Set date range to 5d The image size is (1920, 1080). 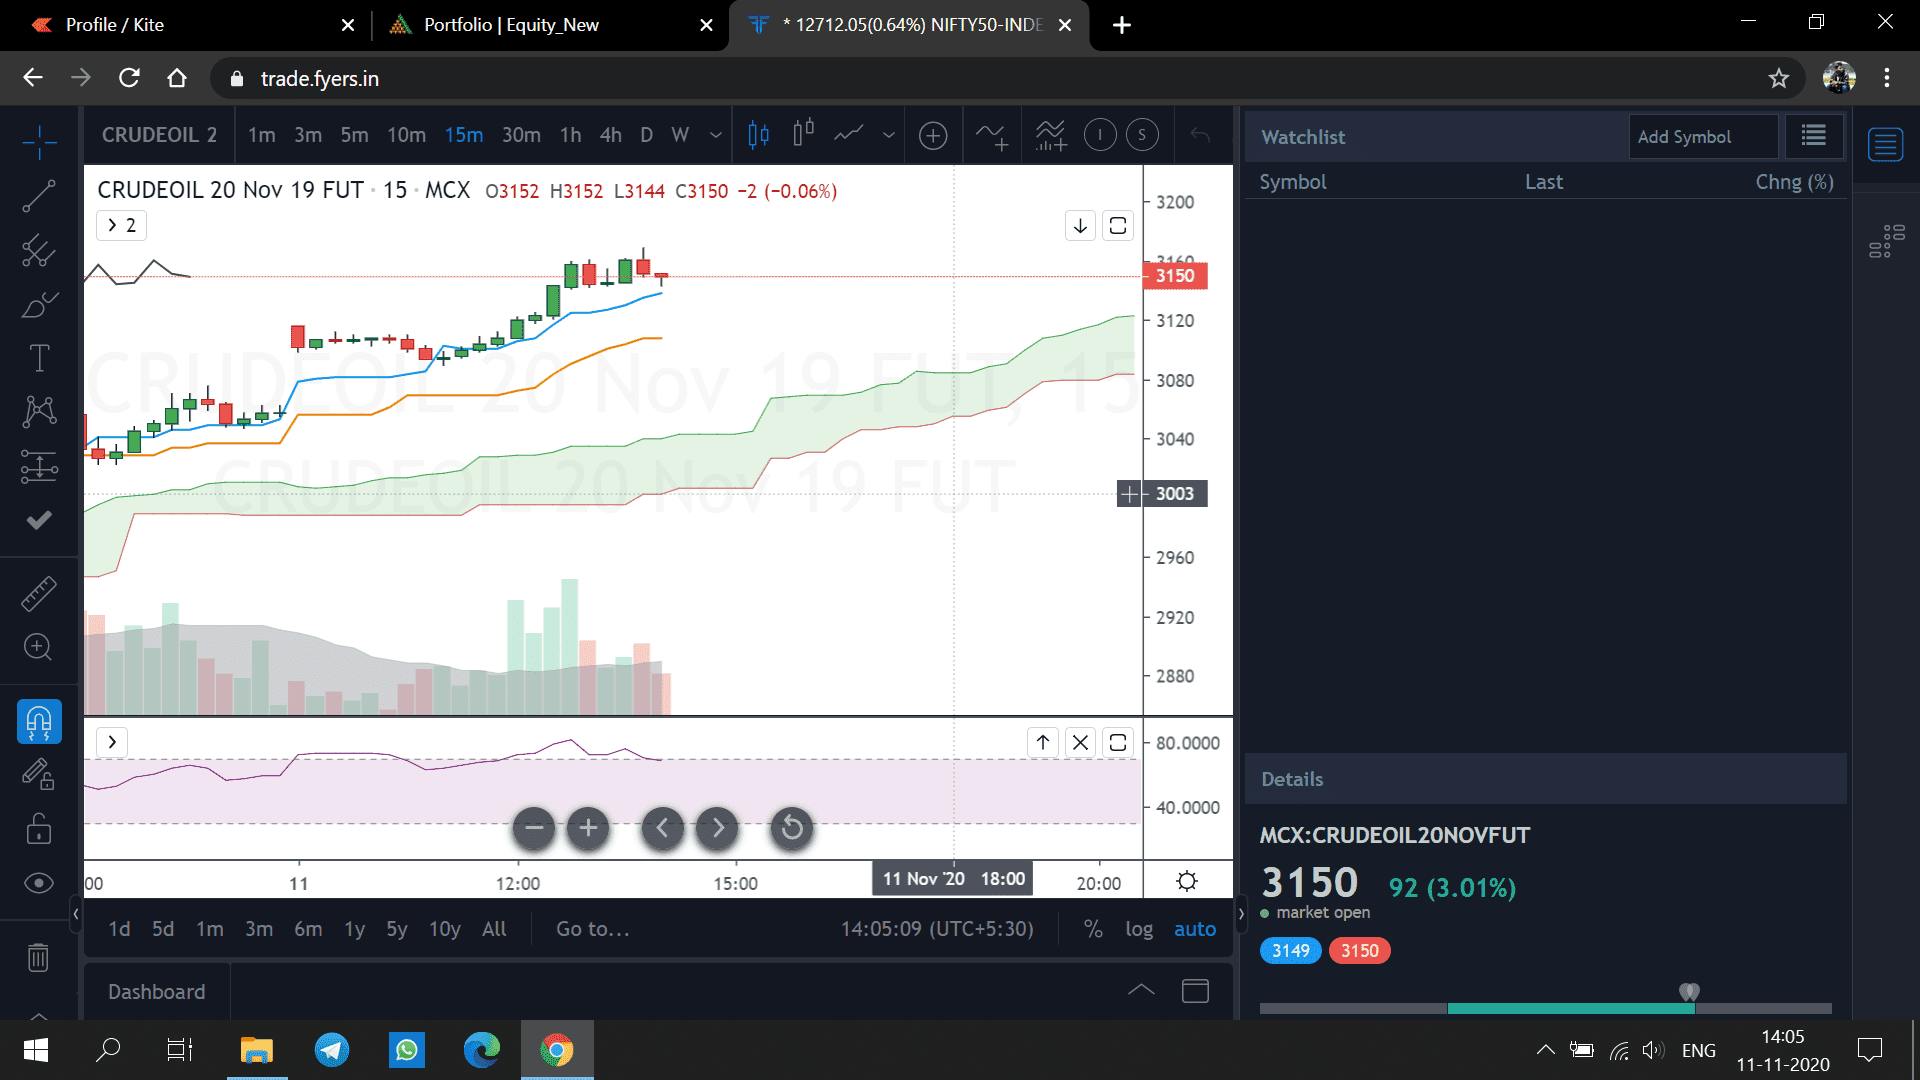(x=163, y=929)
